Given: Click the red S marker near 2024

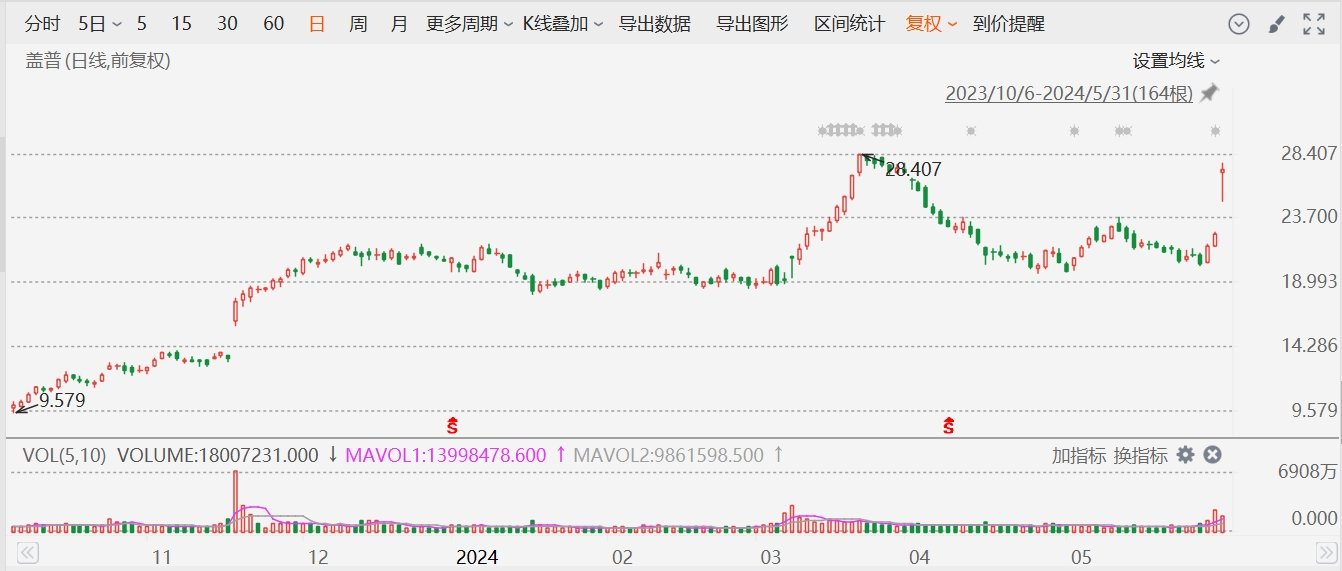Looking at the screenshot, I should (x=452, y=427).
